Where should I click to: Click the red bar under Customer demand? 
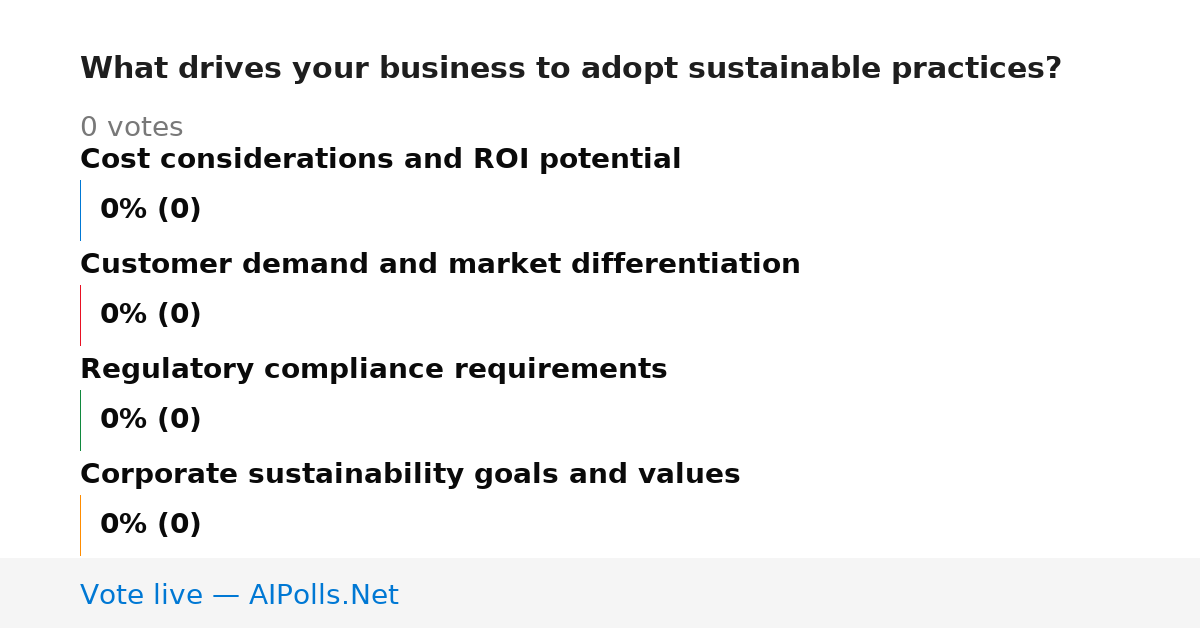point(81,315)
